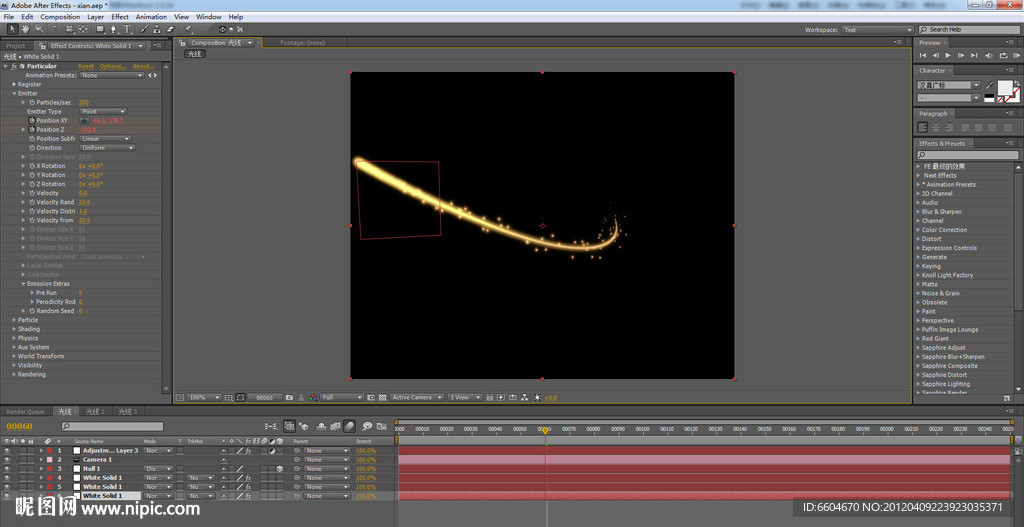Open Particular Options link
Image resolution: width=1024 pixels, height=527 pixels.
tap(112, 66)
